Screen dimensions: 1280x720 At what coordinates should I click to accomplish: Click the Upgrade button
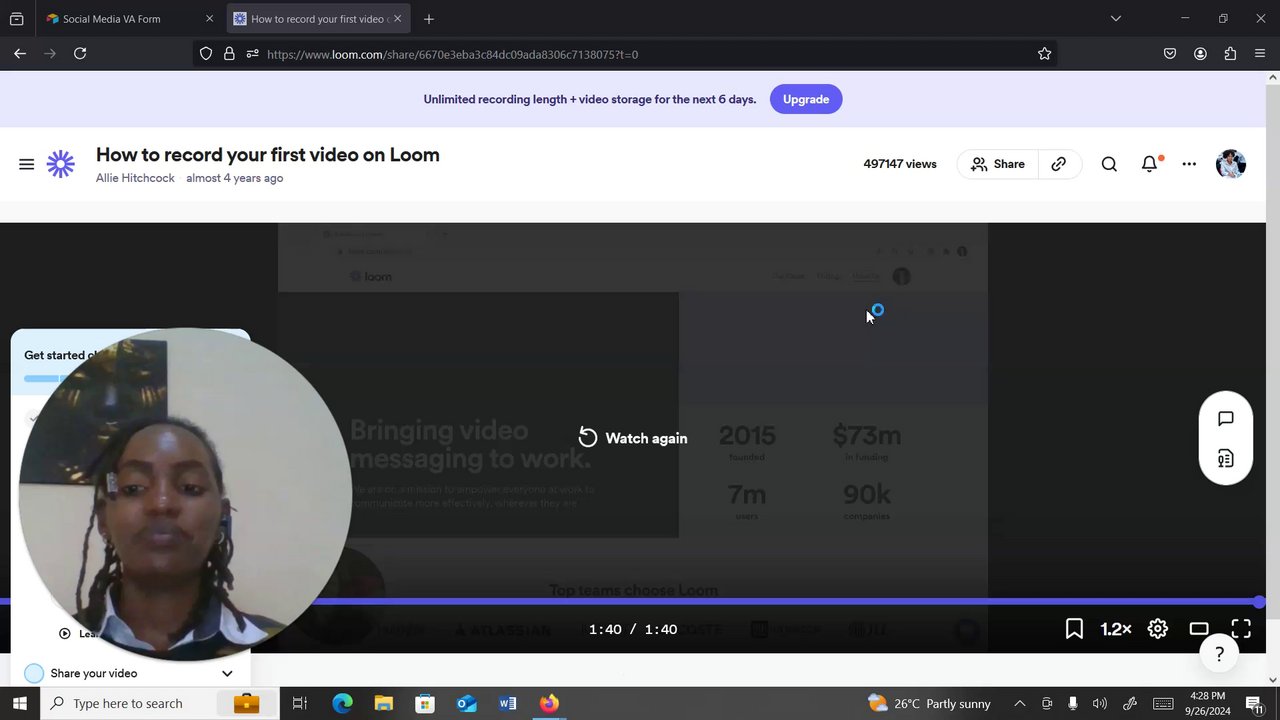coord(806,99)
